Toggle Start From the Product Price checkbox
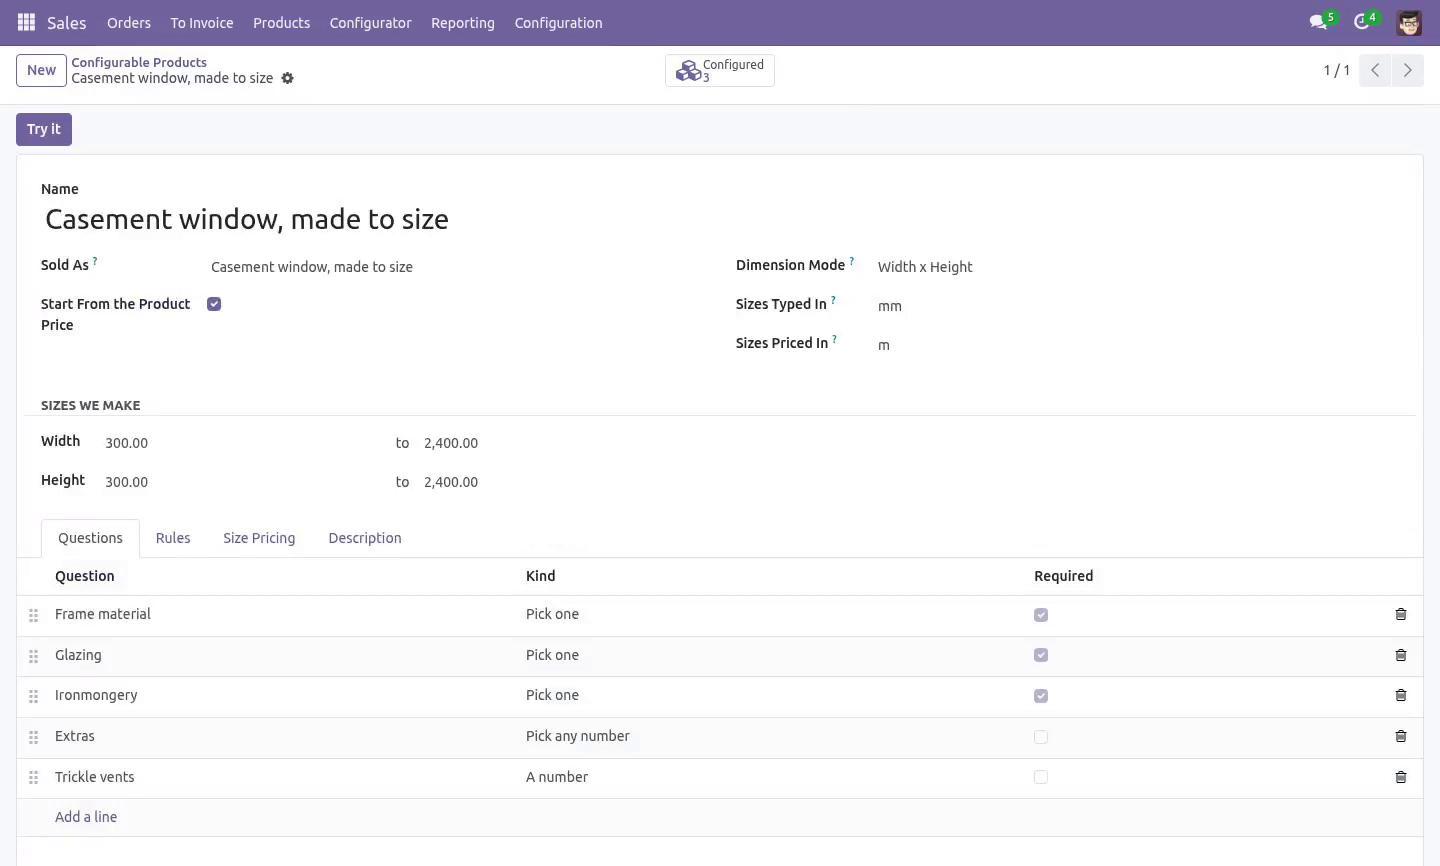 point(214,304)
